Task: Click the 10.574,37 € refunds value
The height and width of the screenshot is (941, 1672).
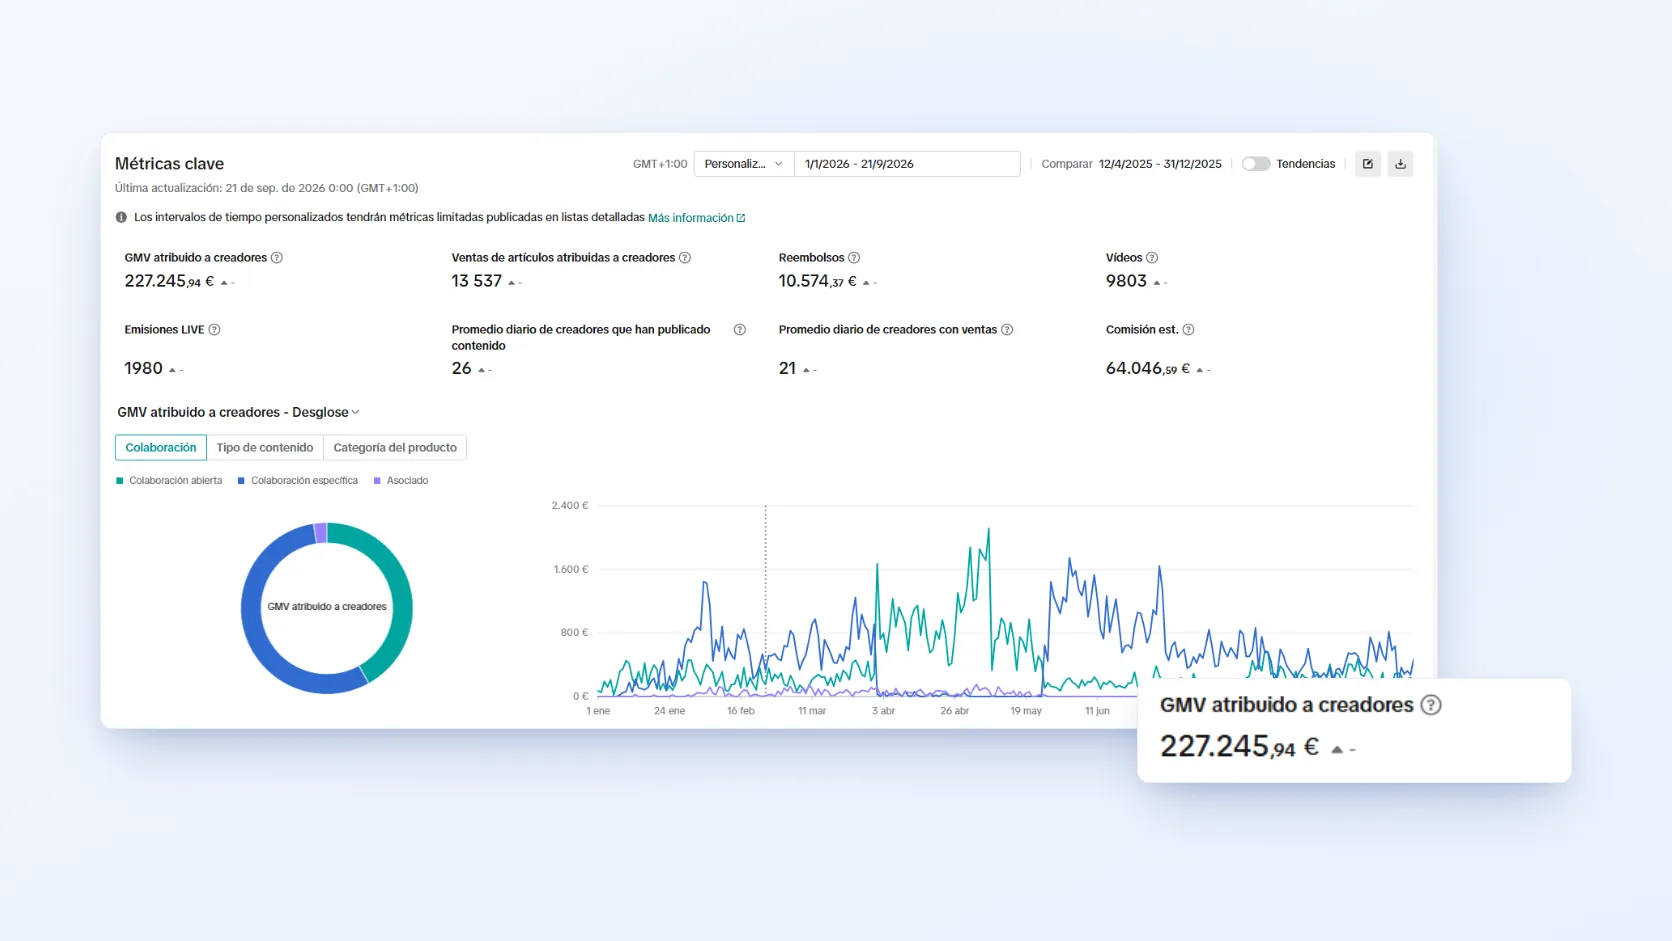Action: (x=817, y=281)
